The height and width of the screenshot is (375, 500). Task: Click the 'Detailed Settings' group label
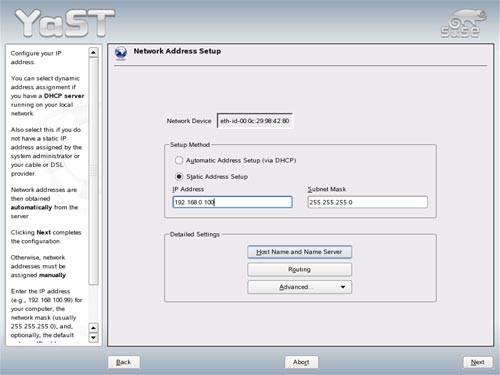(195, 234)
